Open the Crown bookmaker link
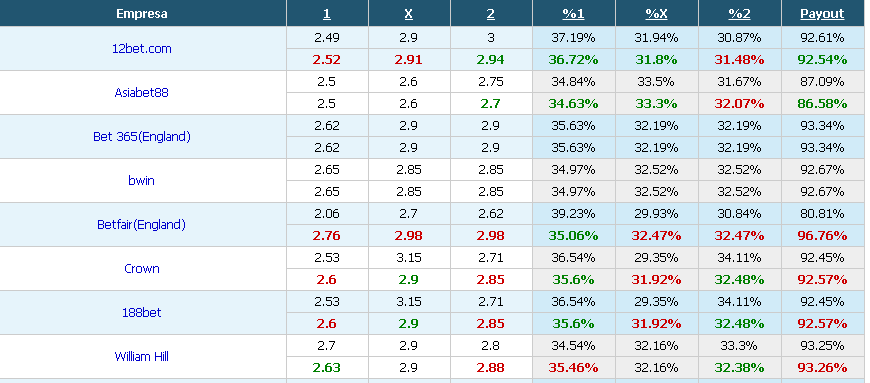The image size is (870, 383). tap(141, 268)
